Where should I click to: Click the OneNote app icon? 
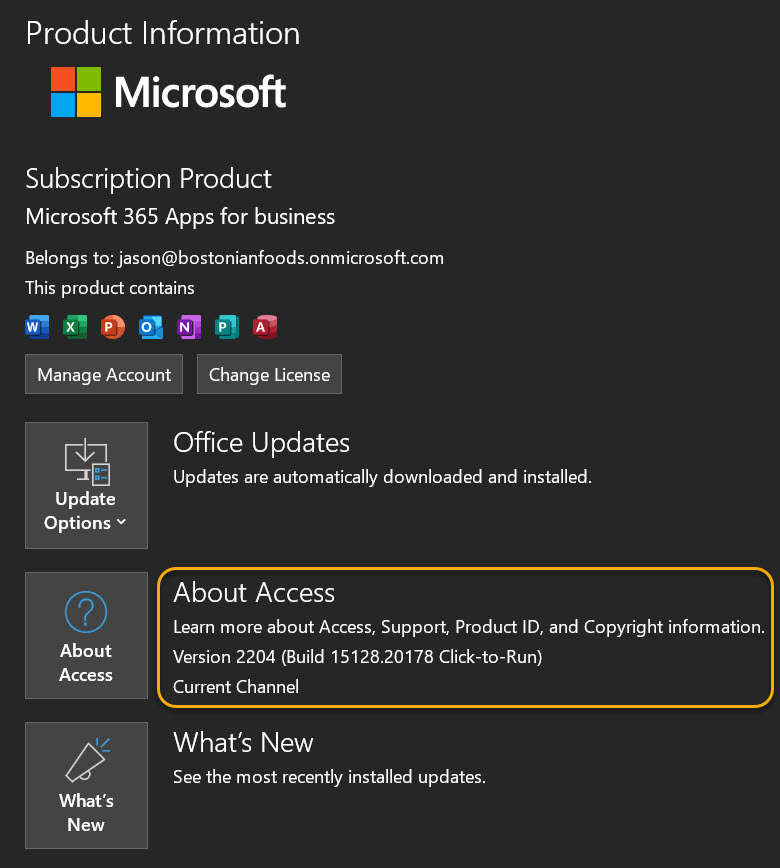click(189, 326)
